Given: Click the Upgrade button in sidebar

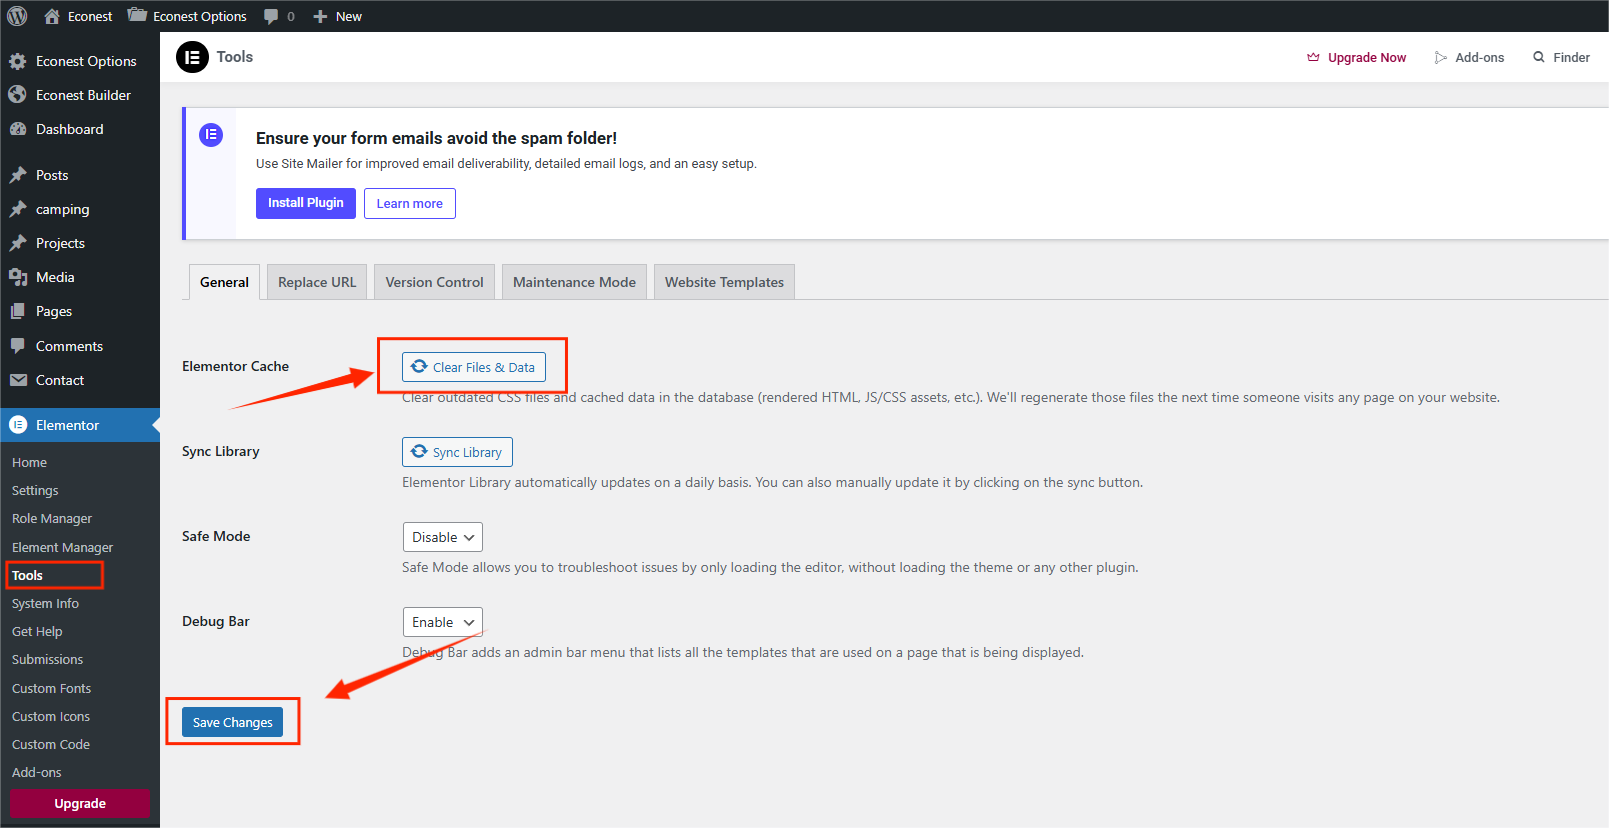Looking at the screenshot, I should 80,803.
